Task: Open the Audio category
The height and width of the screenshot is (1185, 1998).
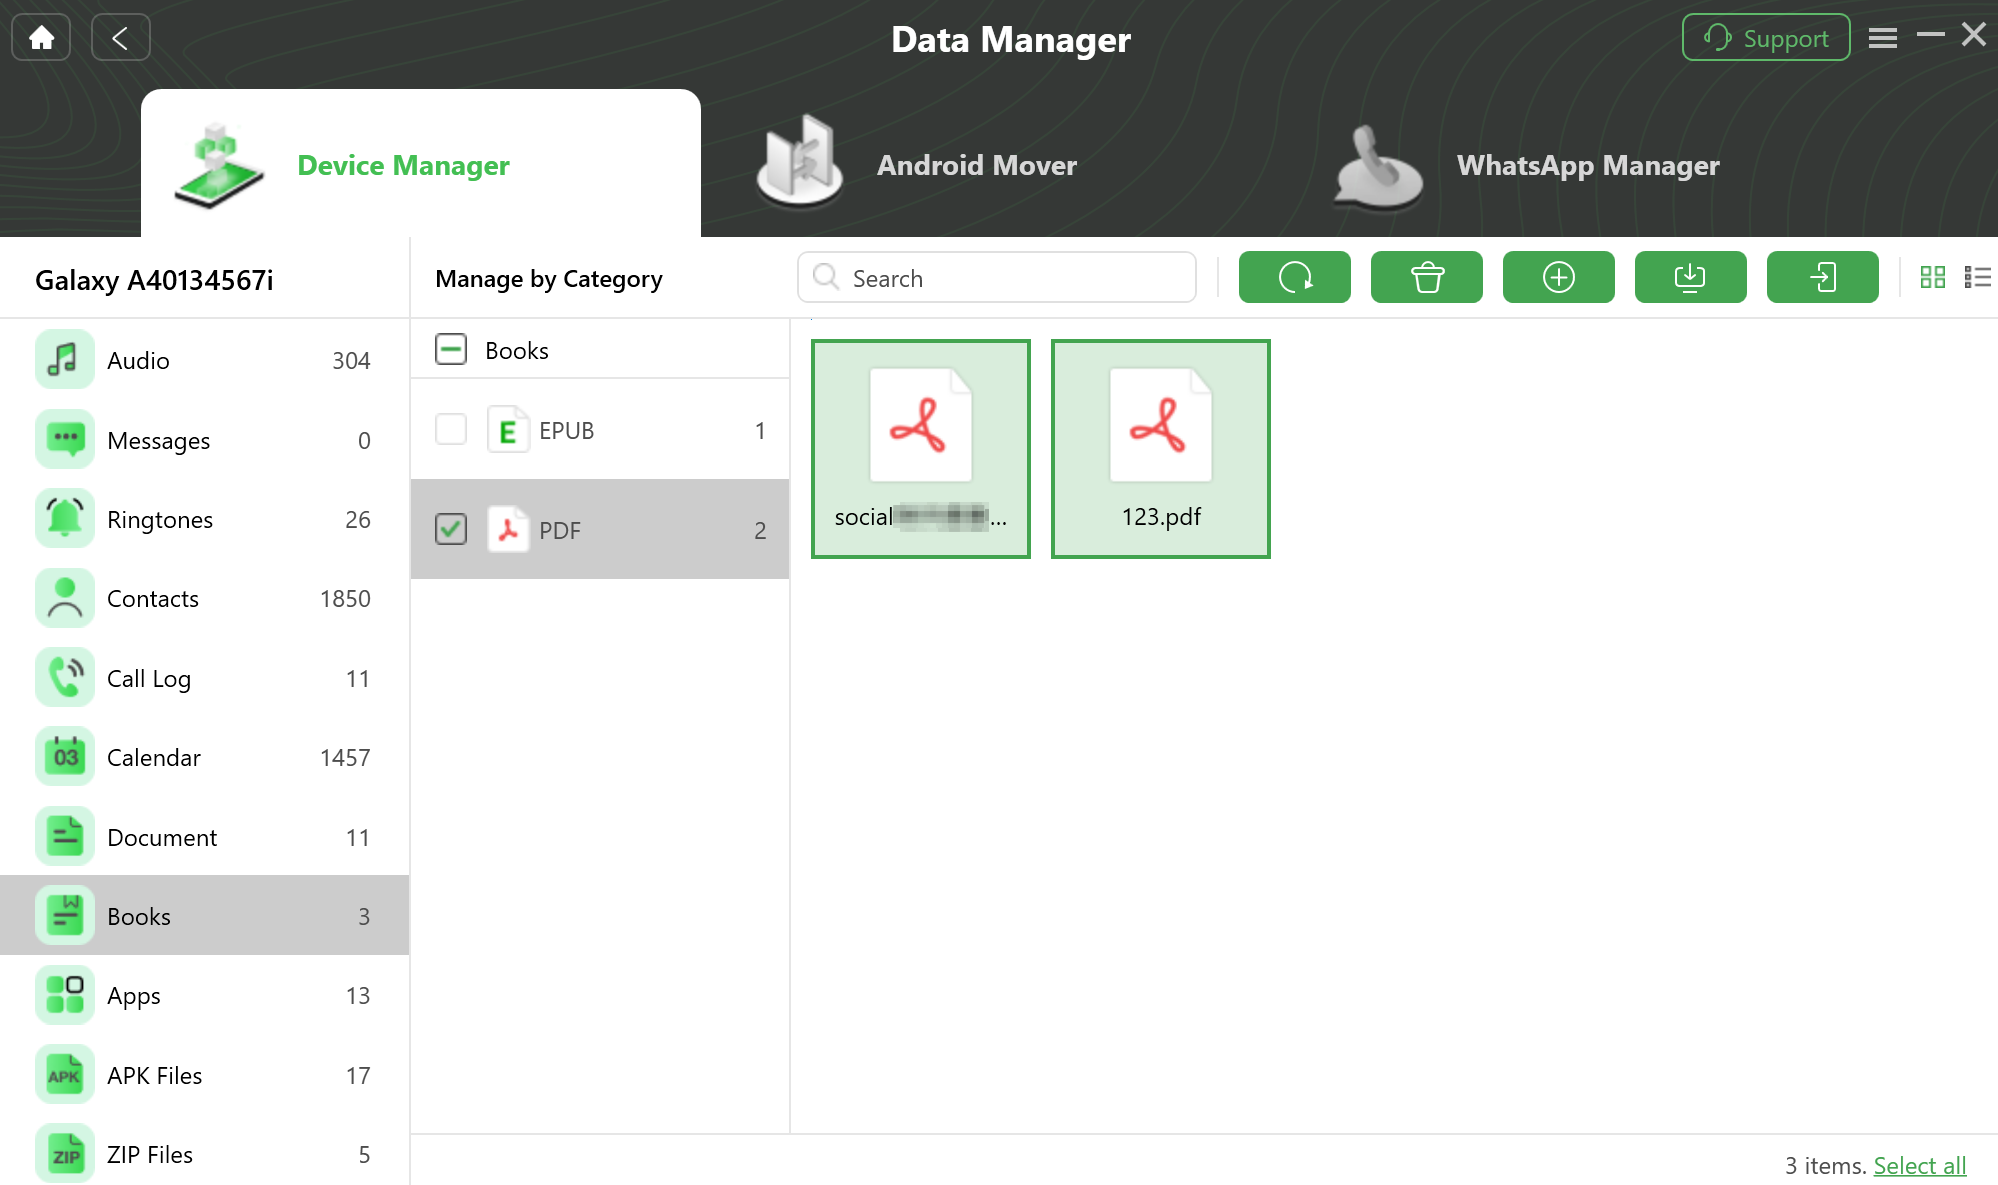Action: [204, 360]
